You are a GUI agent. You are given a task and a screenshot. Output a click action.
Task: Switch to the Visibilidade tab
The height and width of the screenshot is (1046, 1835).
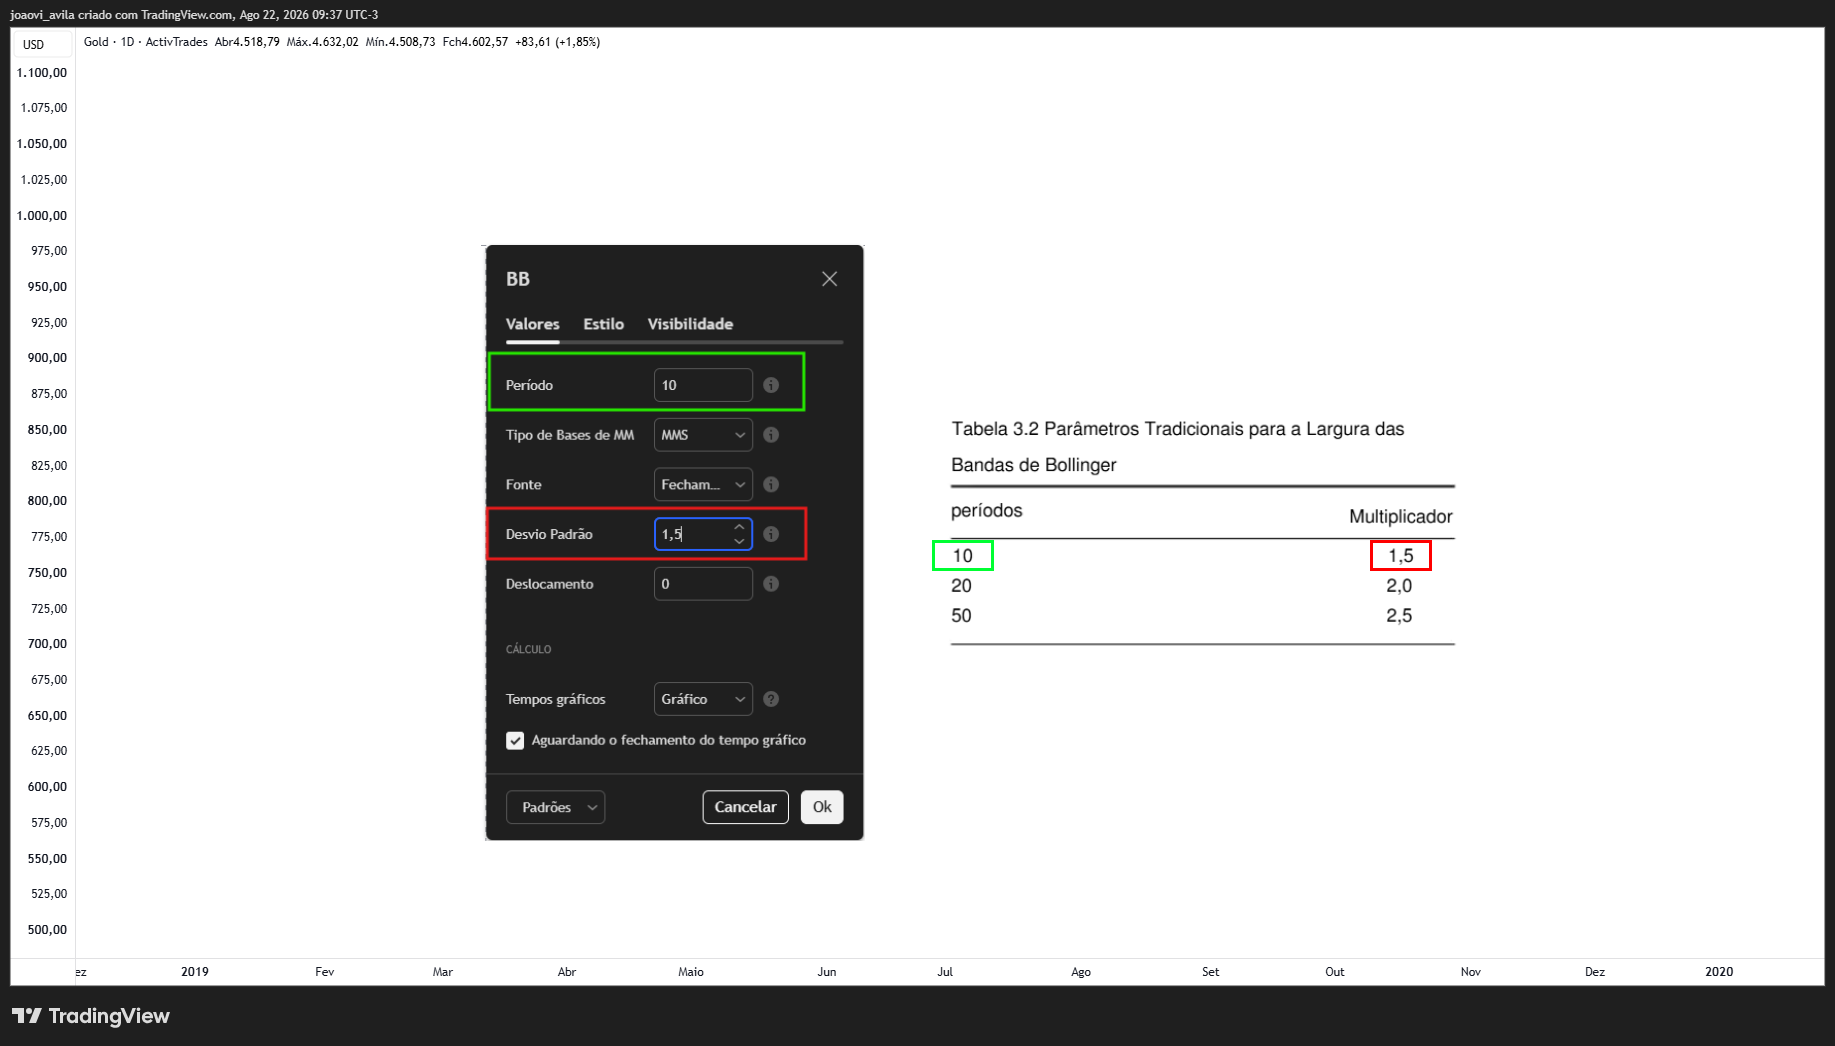[690, 324]
